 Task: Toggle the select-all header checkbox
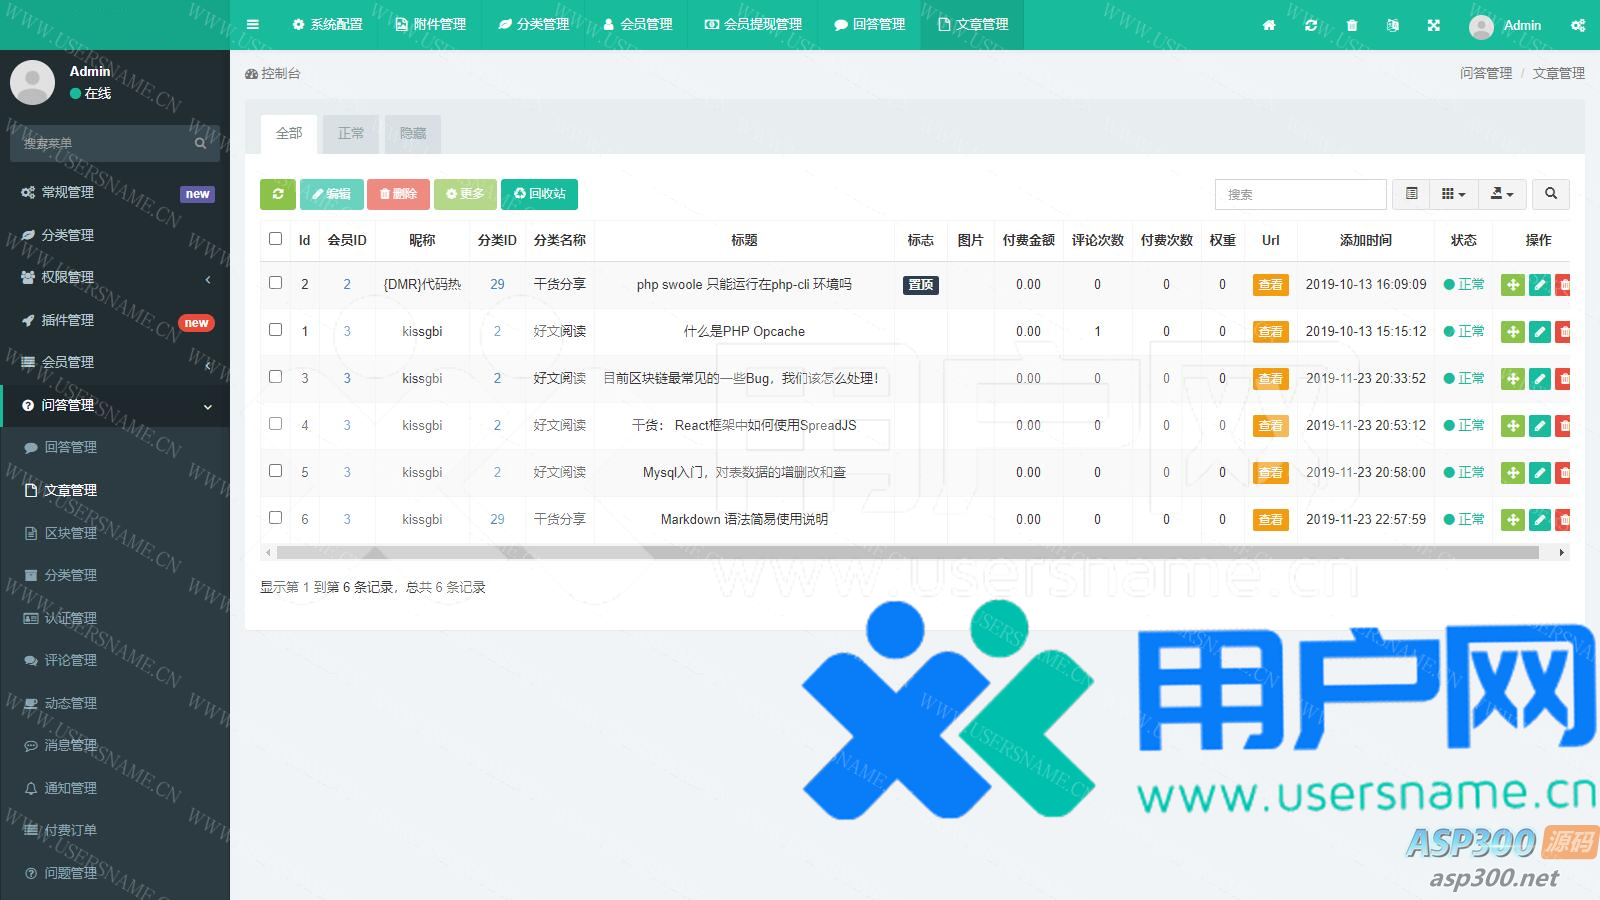[275, 239]
